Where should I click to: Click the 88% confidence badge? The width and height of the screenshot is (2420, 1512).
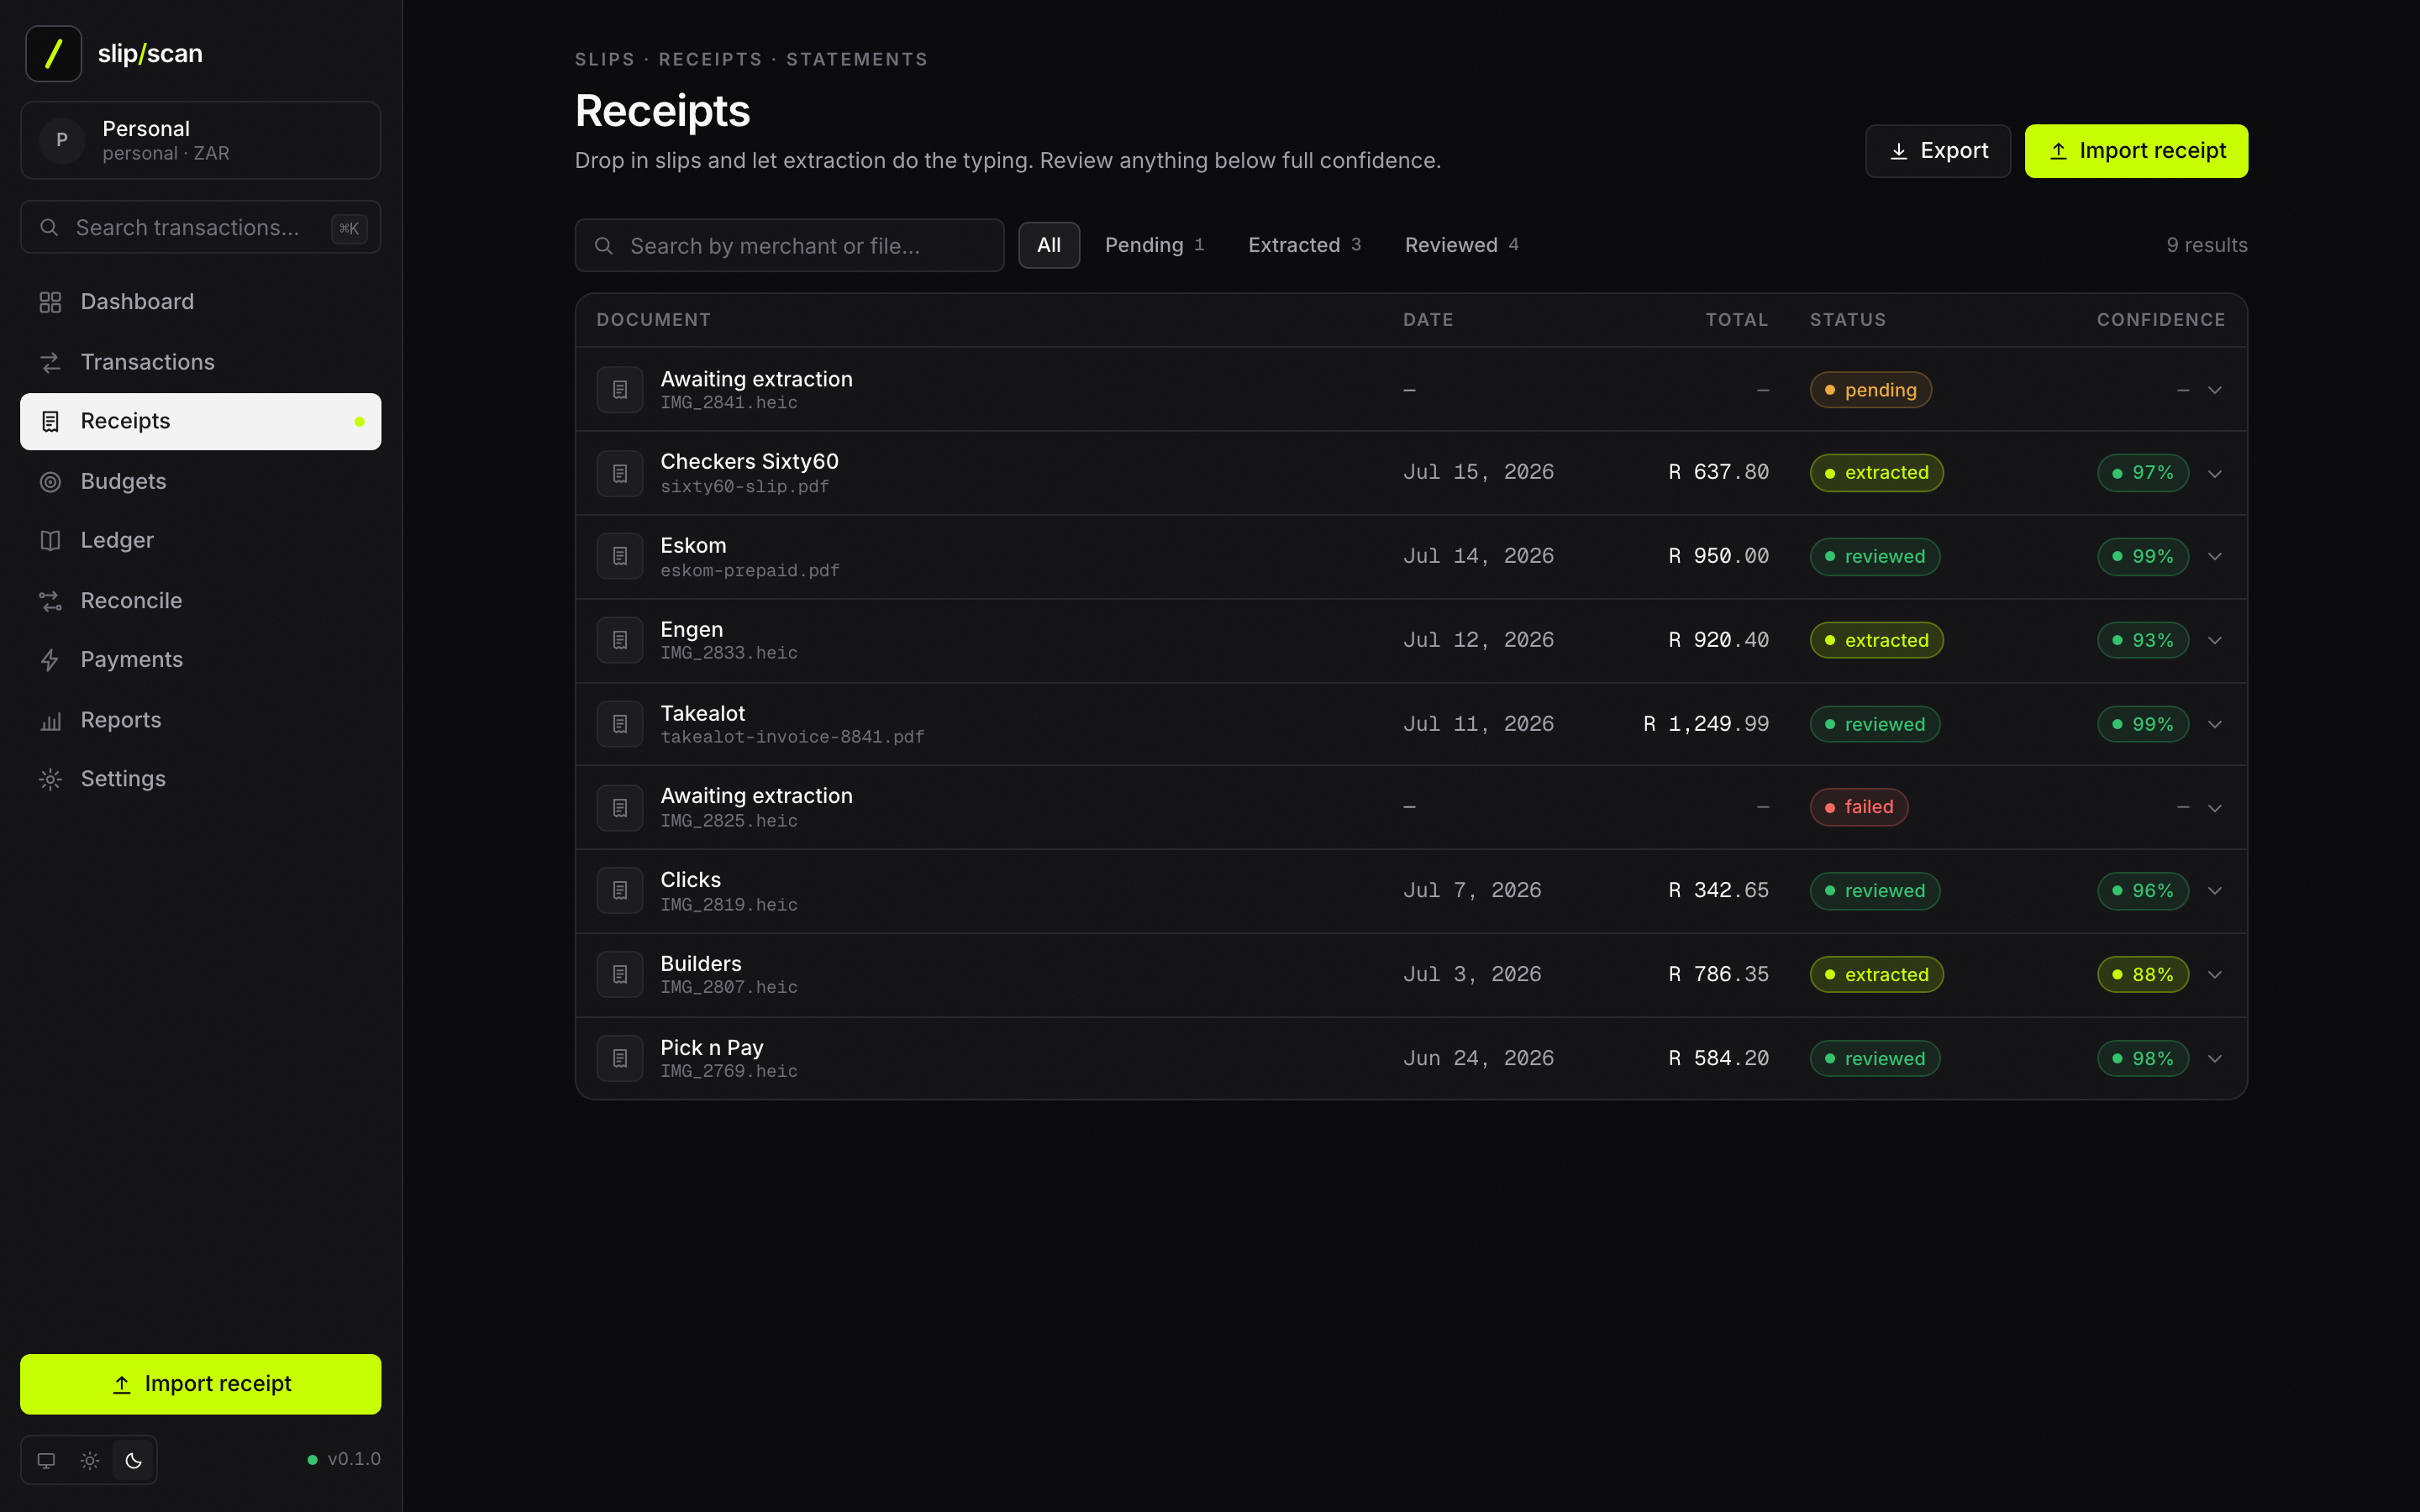(2142, 974)
